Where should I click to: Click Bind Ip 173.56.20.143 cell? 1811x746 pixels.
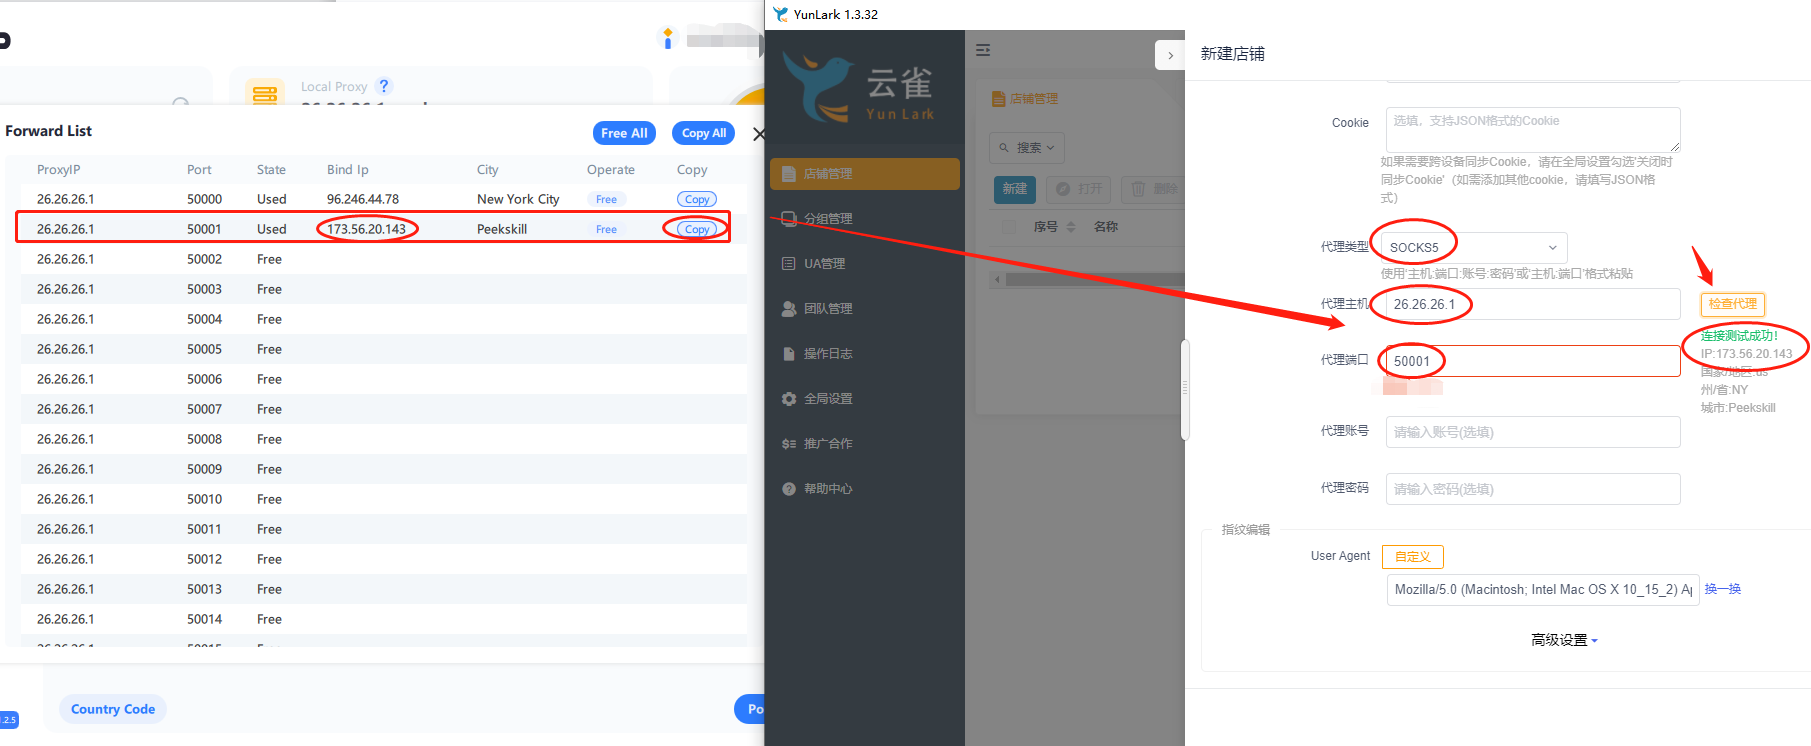pos(367,229)
